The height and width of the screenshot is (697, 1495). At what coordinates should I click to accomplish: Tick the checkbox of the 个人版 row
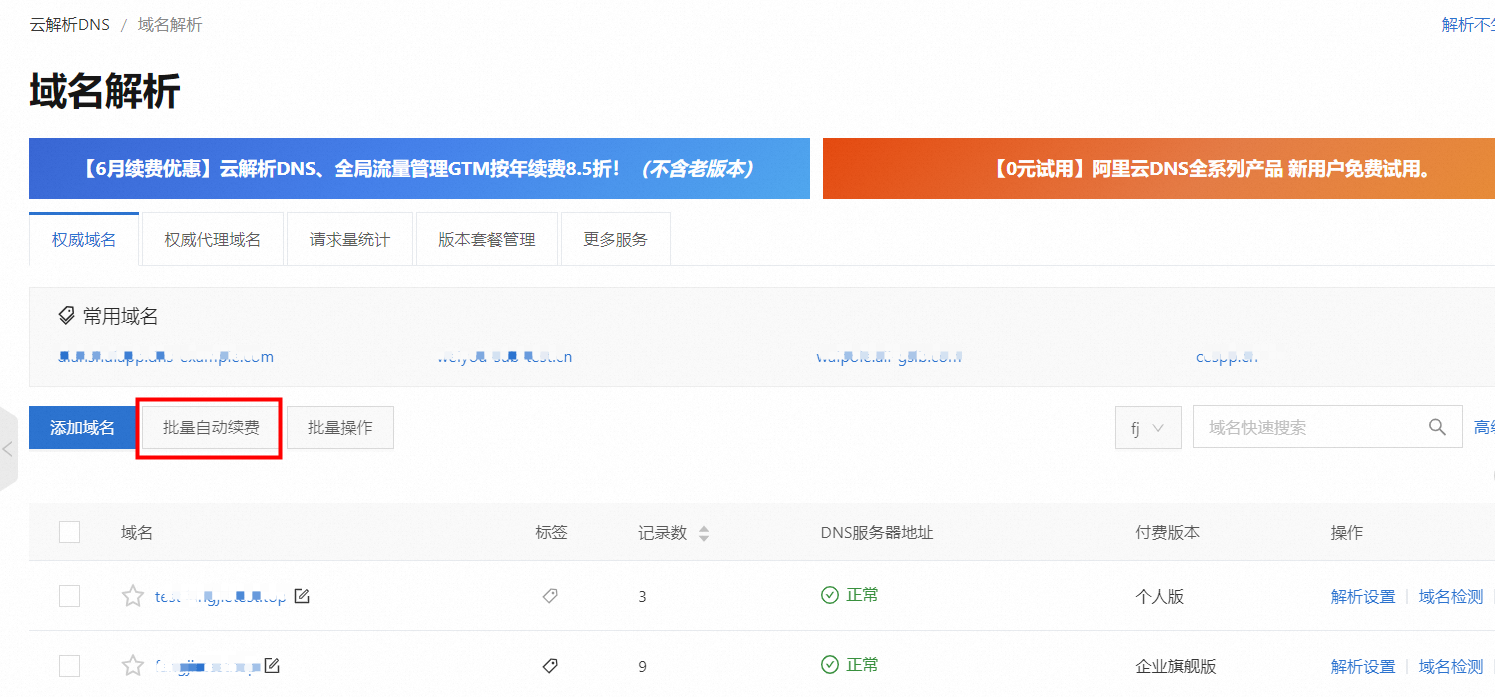coord(69,596)
